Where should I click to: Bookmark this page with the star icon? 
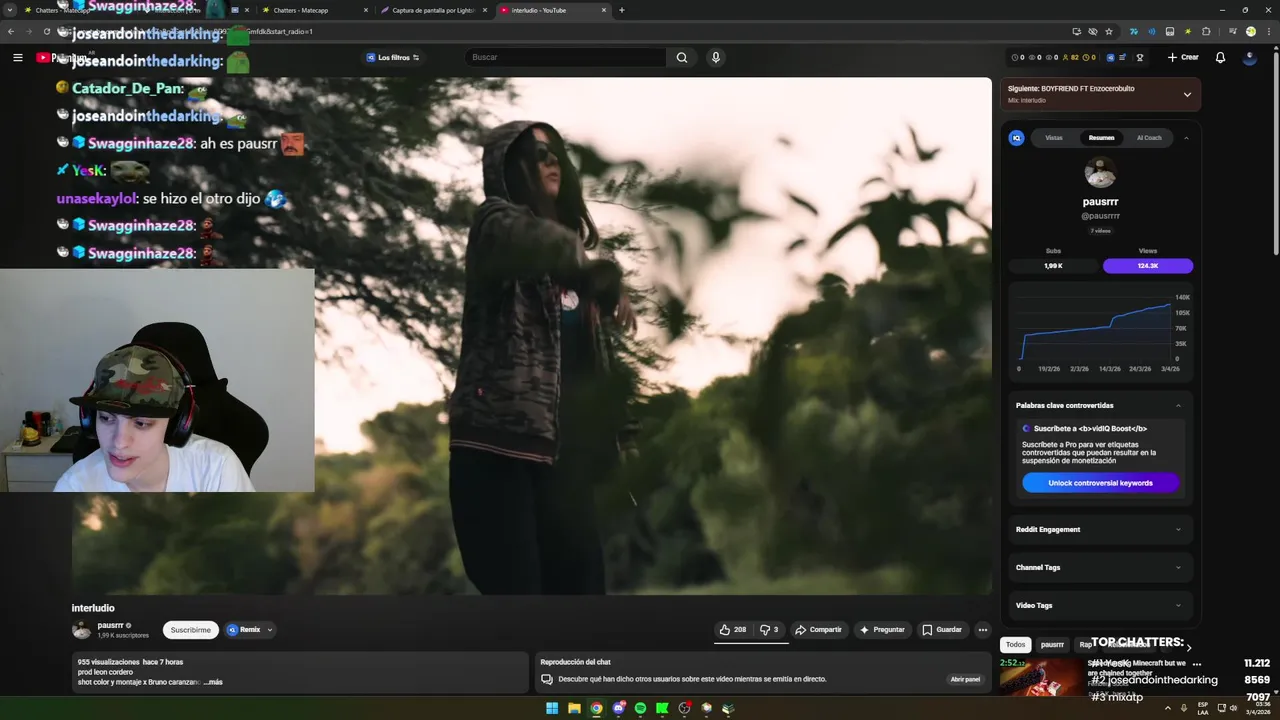click(1109, 31)
